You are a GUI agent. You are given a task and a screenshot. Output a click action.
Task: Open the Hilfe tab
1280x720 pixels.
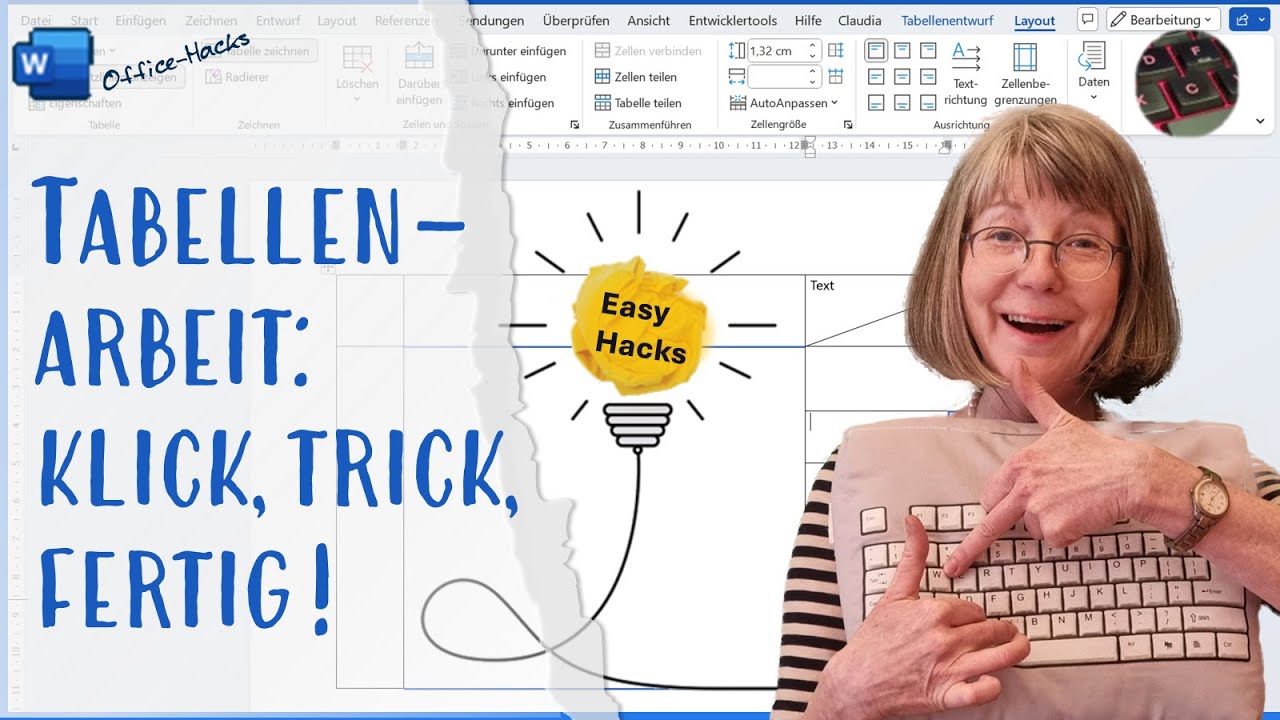[x=808, y=21]
